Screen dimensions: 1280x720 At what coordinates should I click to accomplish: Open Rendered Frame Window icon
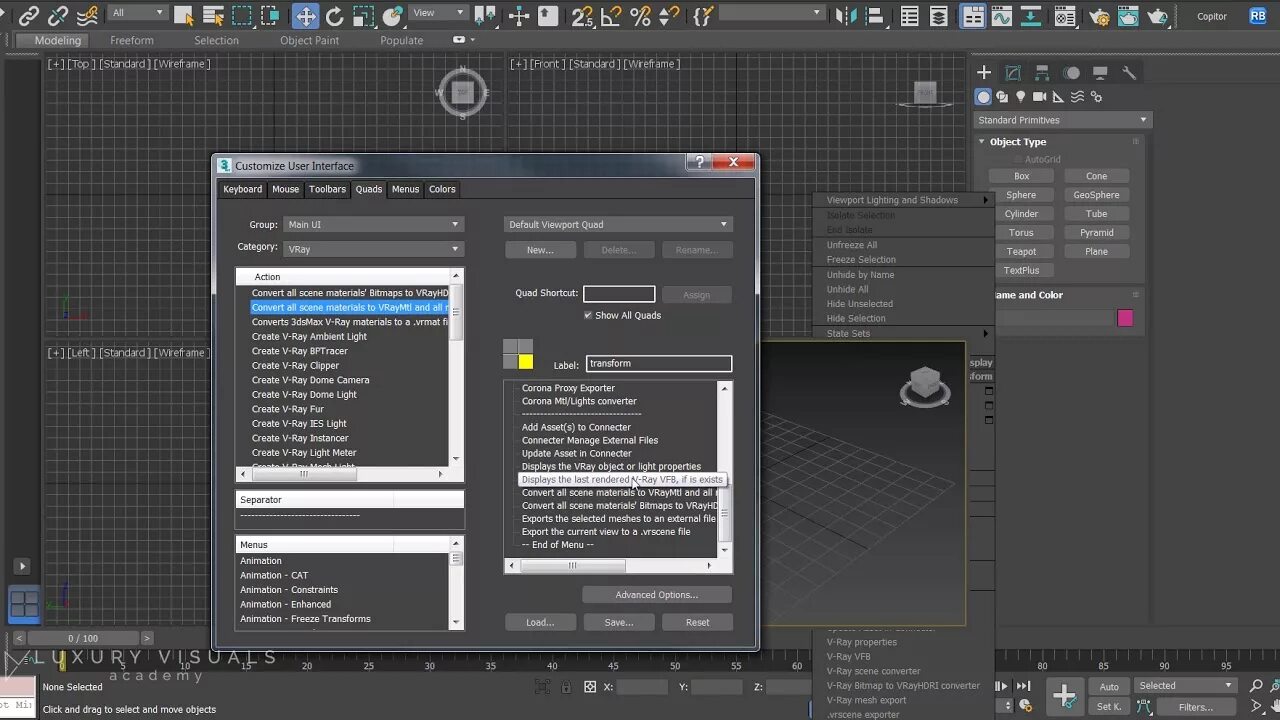(x=1130, y=15)
